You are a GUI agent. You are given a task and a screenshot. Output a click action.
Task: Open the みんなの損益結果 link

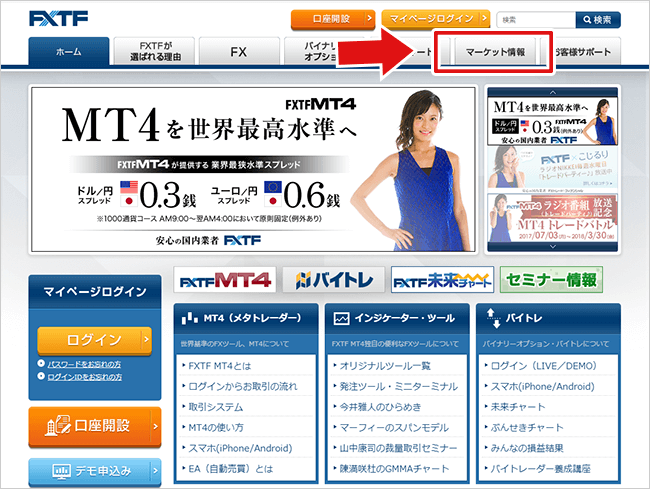527,448
